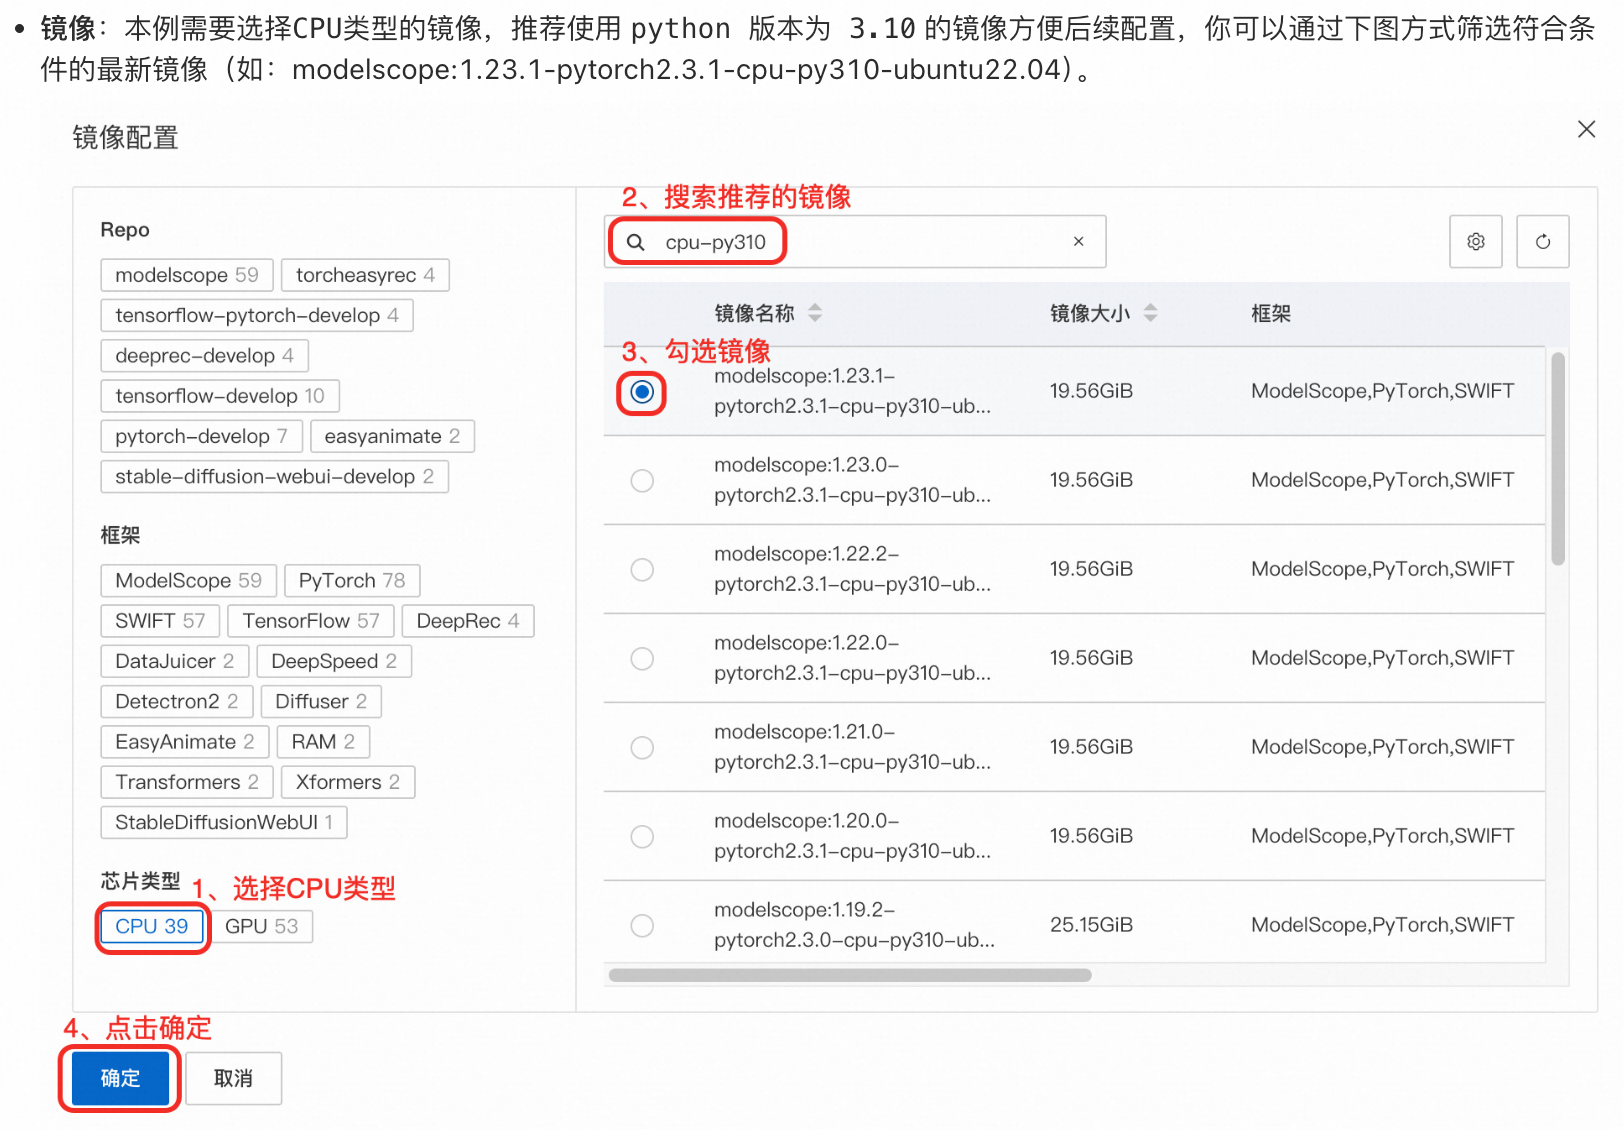Viewport: 1624px width, 1130px height.
Task: Filter framework by DeepRec 4
Action: pos(468,621)
